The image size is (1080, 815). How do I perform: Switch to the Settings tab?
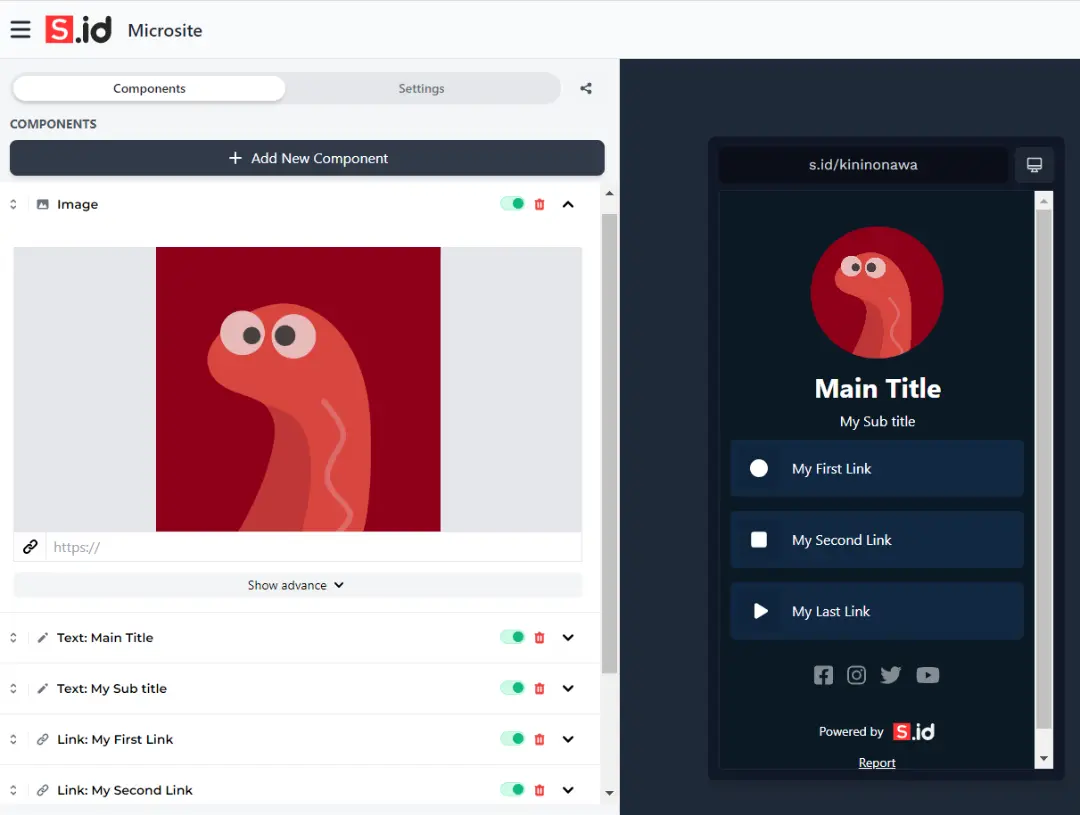(x=421, y=89)
